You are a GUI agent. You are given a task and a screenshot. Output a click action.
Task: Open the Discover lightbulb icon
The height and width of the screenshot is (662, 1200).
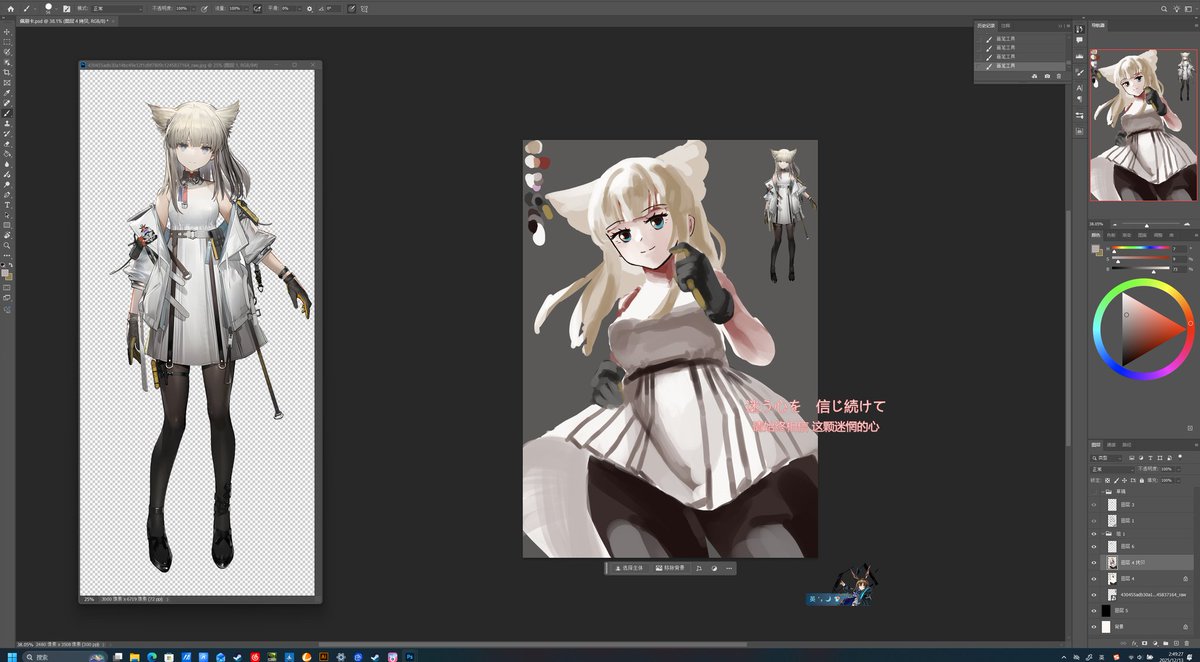[1177, 9]
